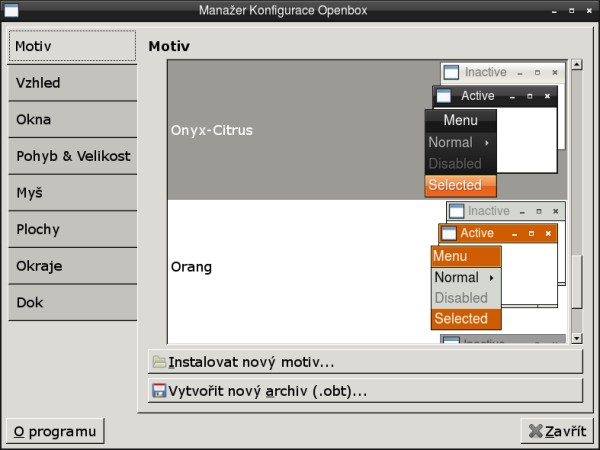Click the X icon on Zavřít button
Screen dimensions: 600x450
tap(535, 432)
